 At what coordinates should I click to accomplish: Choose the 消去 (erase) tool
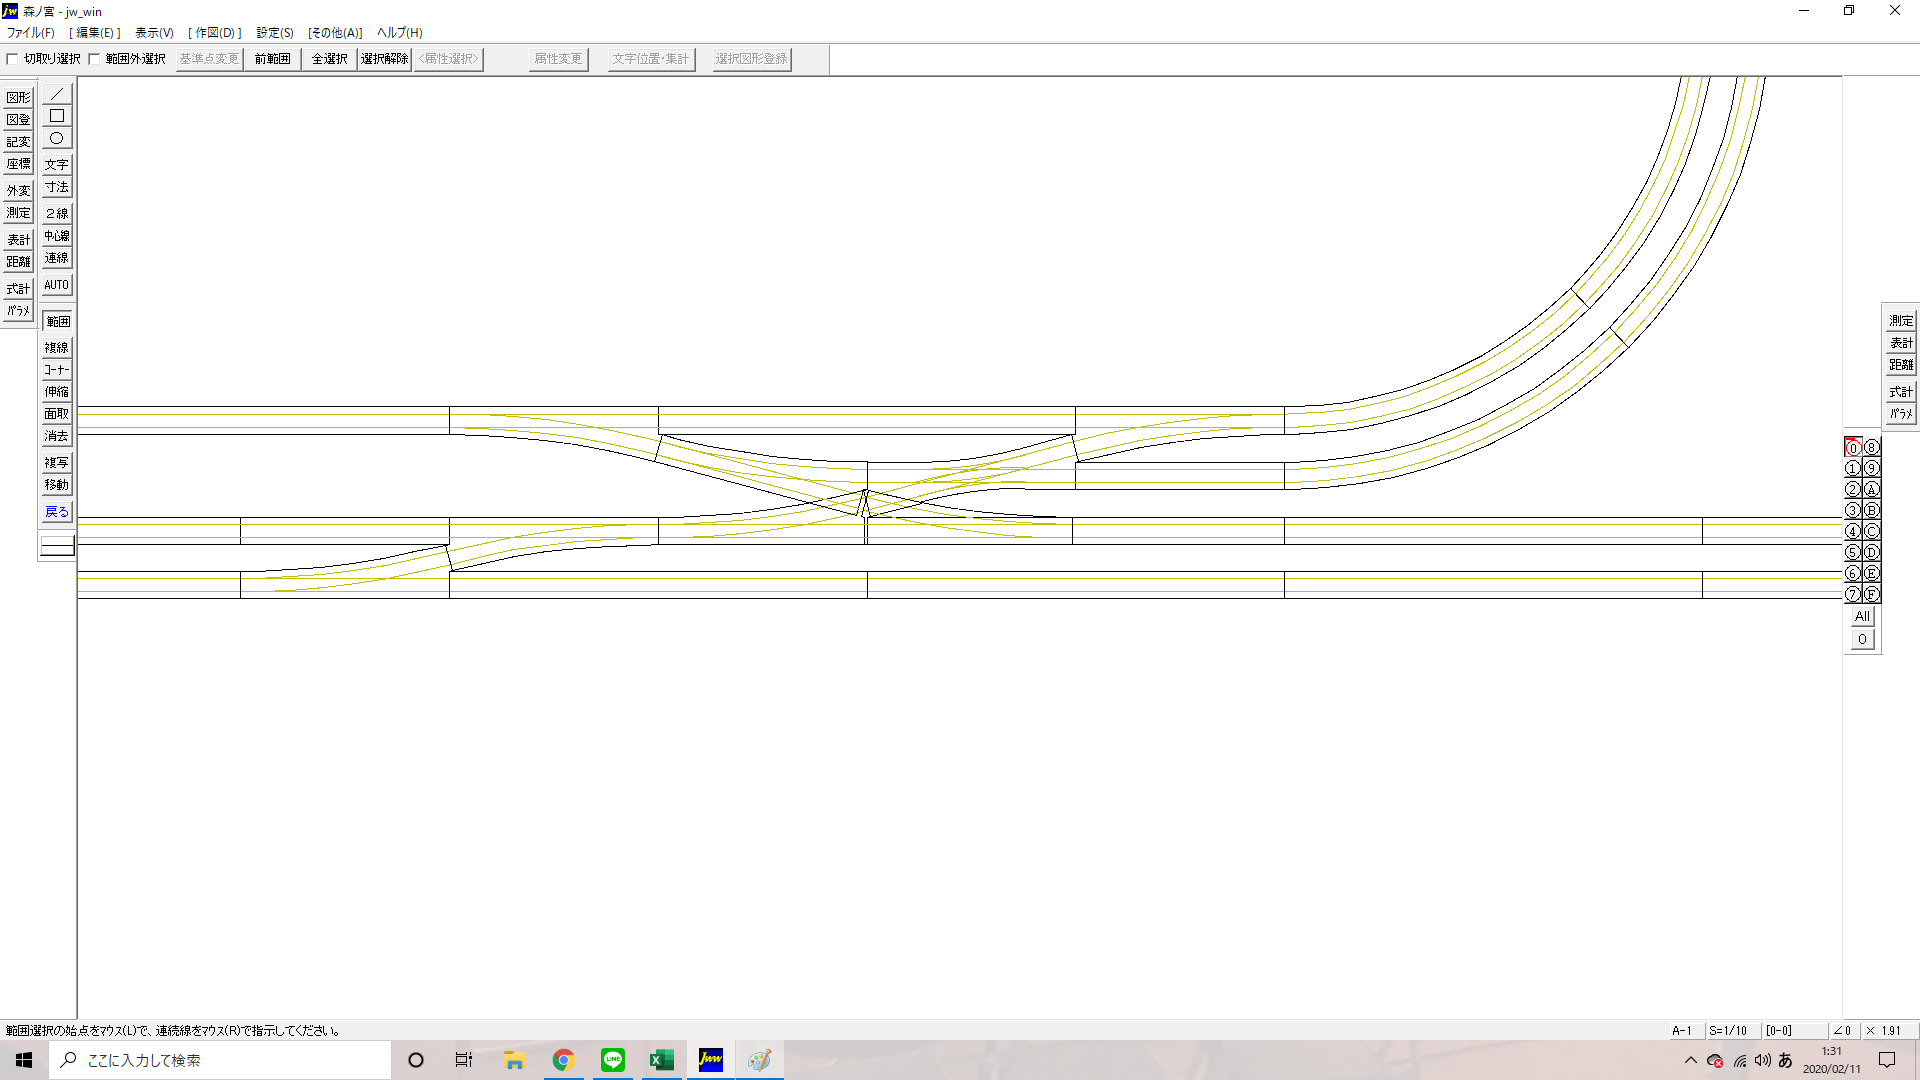[57, 436]
